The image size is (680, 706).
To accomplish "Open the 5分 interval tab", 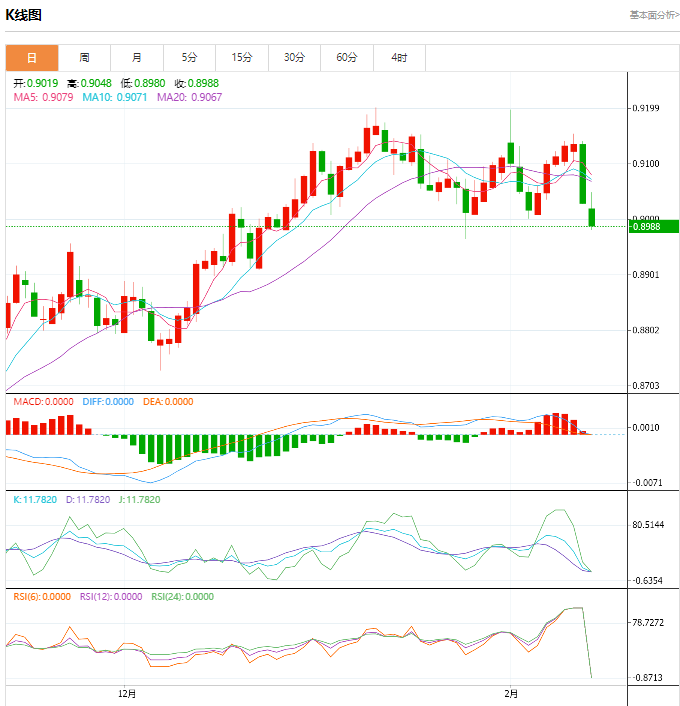I will [189, 58].
